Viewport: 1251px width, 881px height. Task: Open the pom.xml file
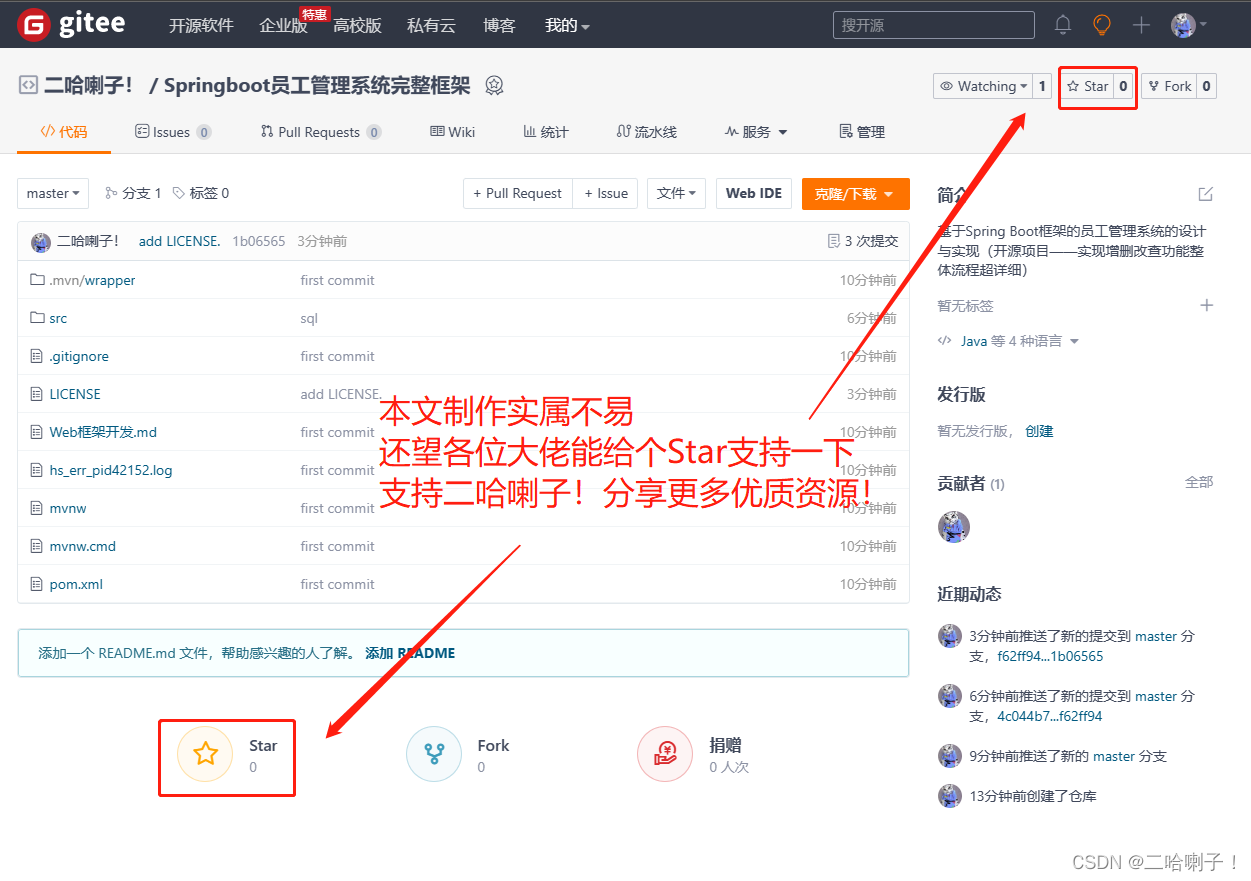pos(76,584)
